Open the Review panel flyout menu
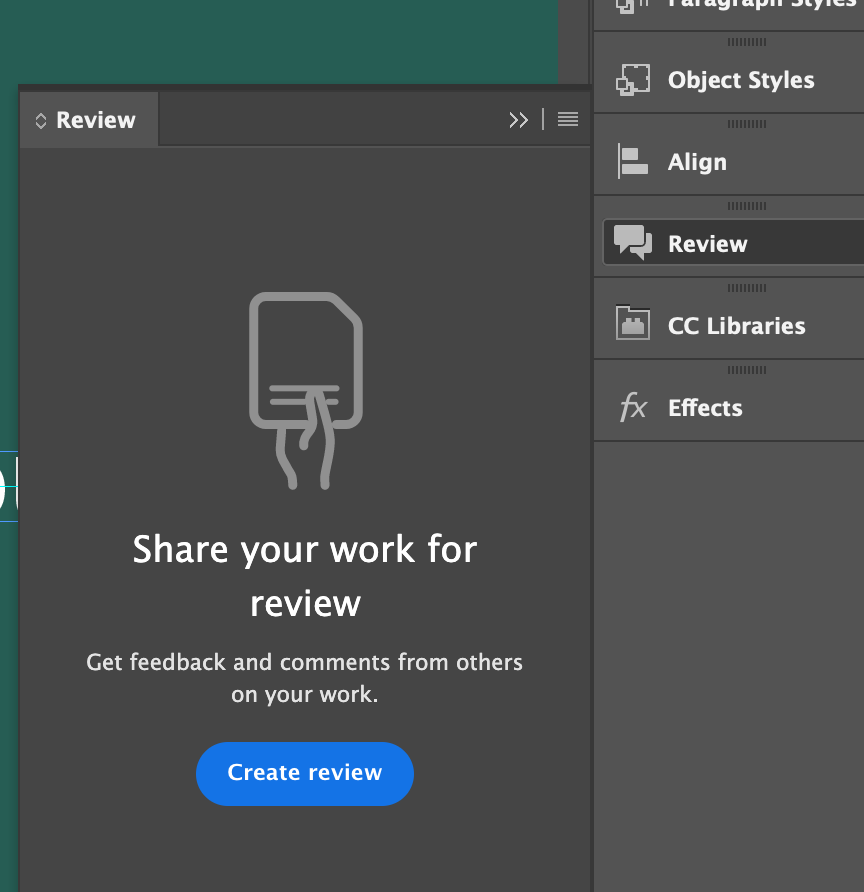The height and width of the screenshot is (892, 864). (x=567, y=119)
